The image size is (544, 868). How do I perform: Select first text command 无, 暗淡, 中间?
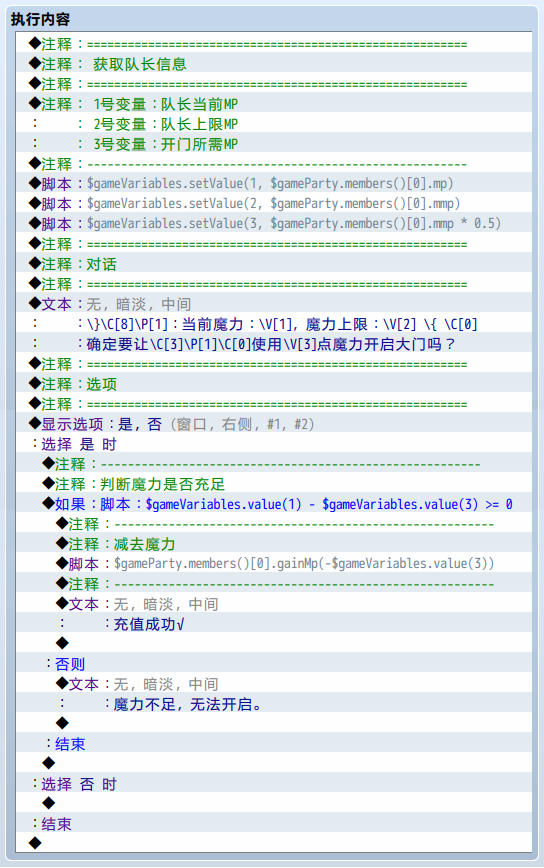click(x=274, y=304)
